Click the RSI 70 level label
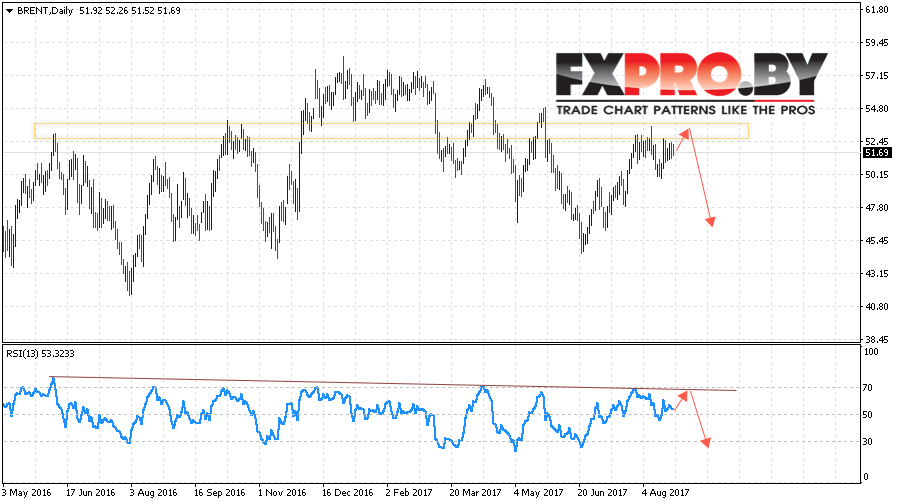900x504 pixels. 868,388
